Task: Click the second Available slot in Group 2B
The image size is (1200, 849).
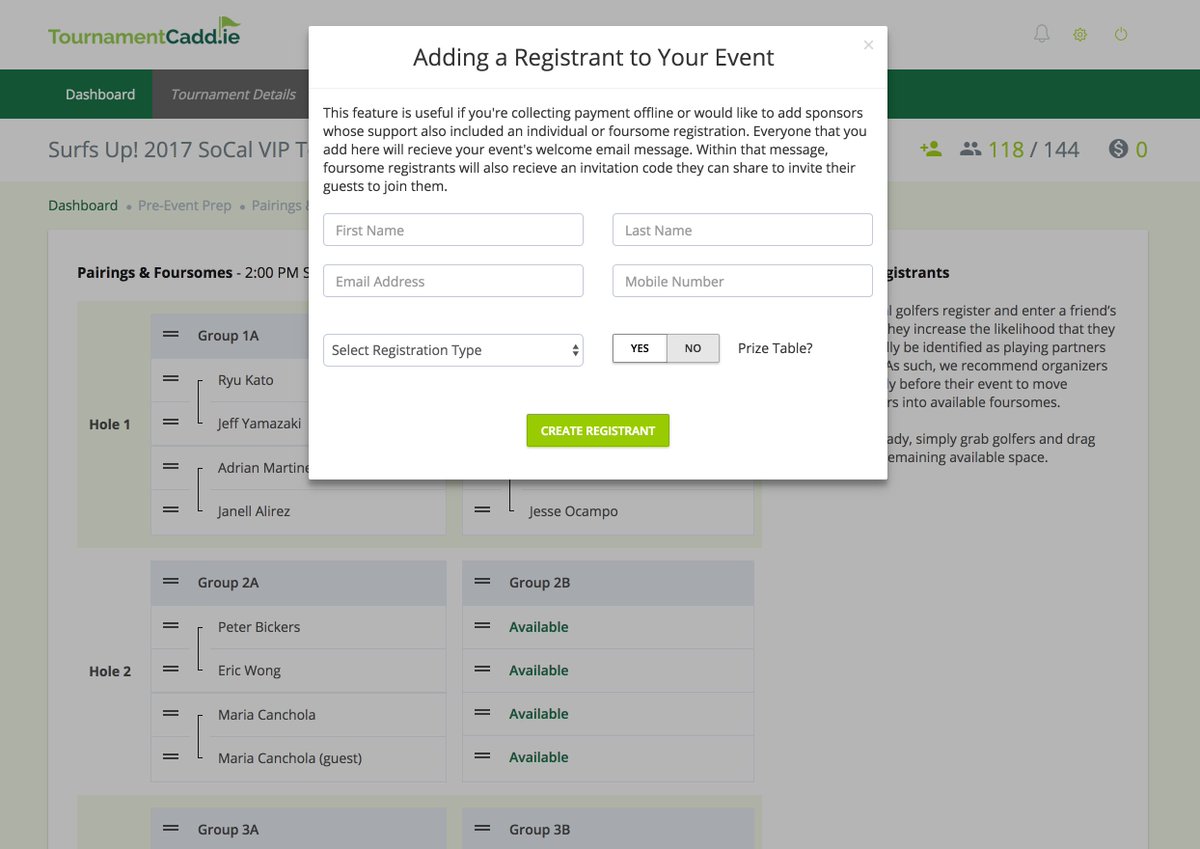Action: click(539, 670)
